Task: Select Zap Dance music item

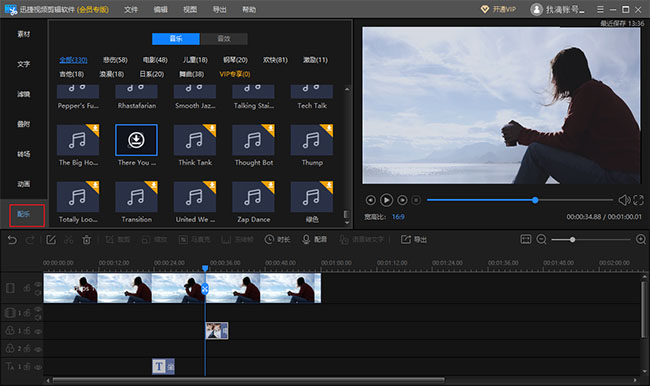Action: pyautogui.click(x=254, y=202)
